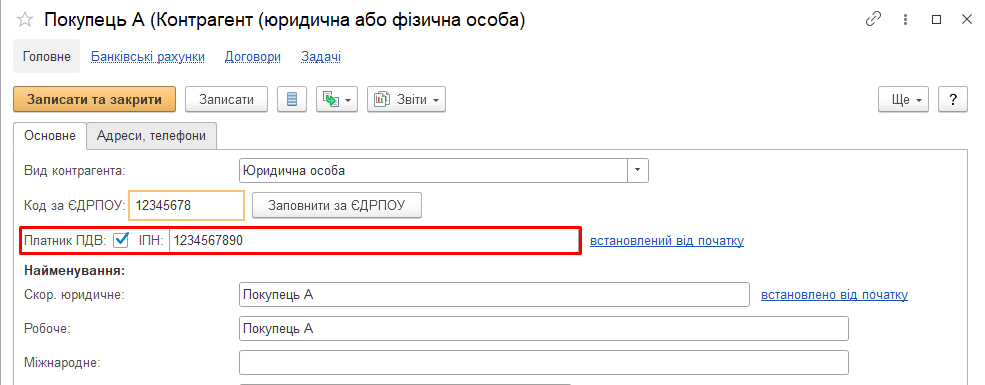Click Заповнити за ЄДРПОУ button

point(337,205)
